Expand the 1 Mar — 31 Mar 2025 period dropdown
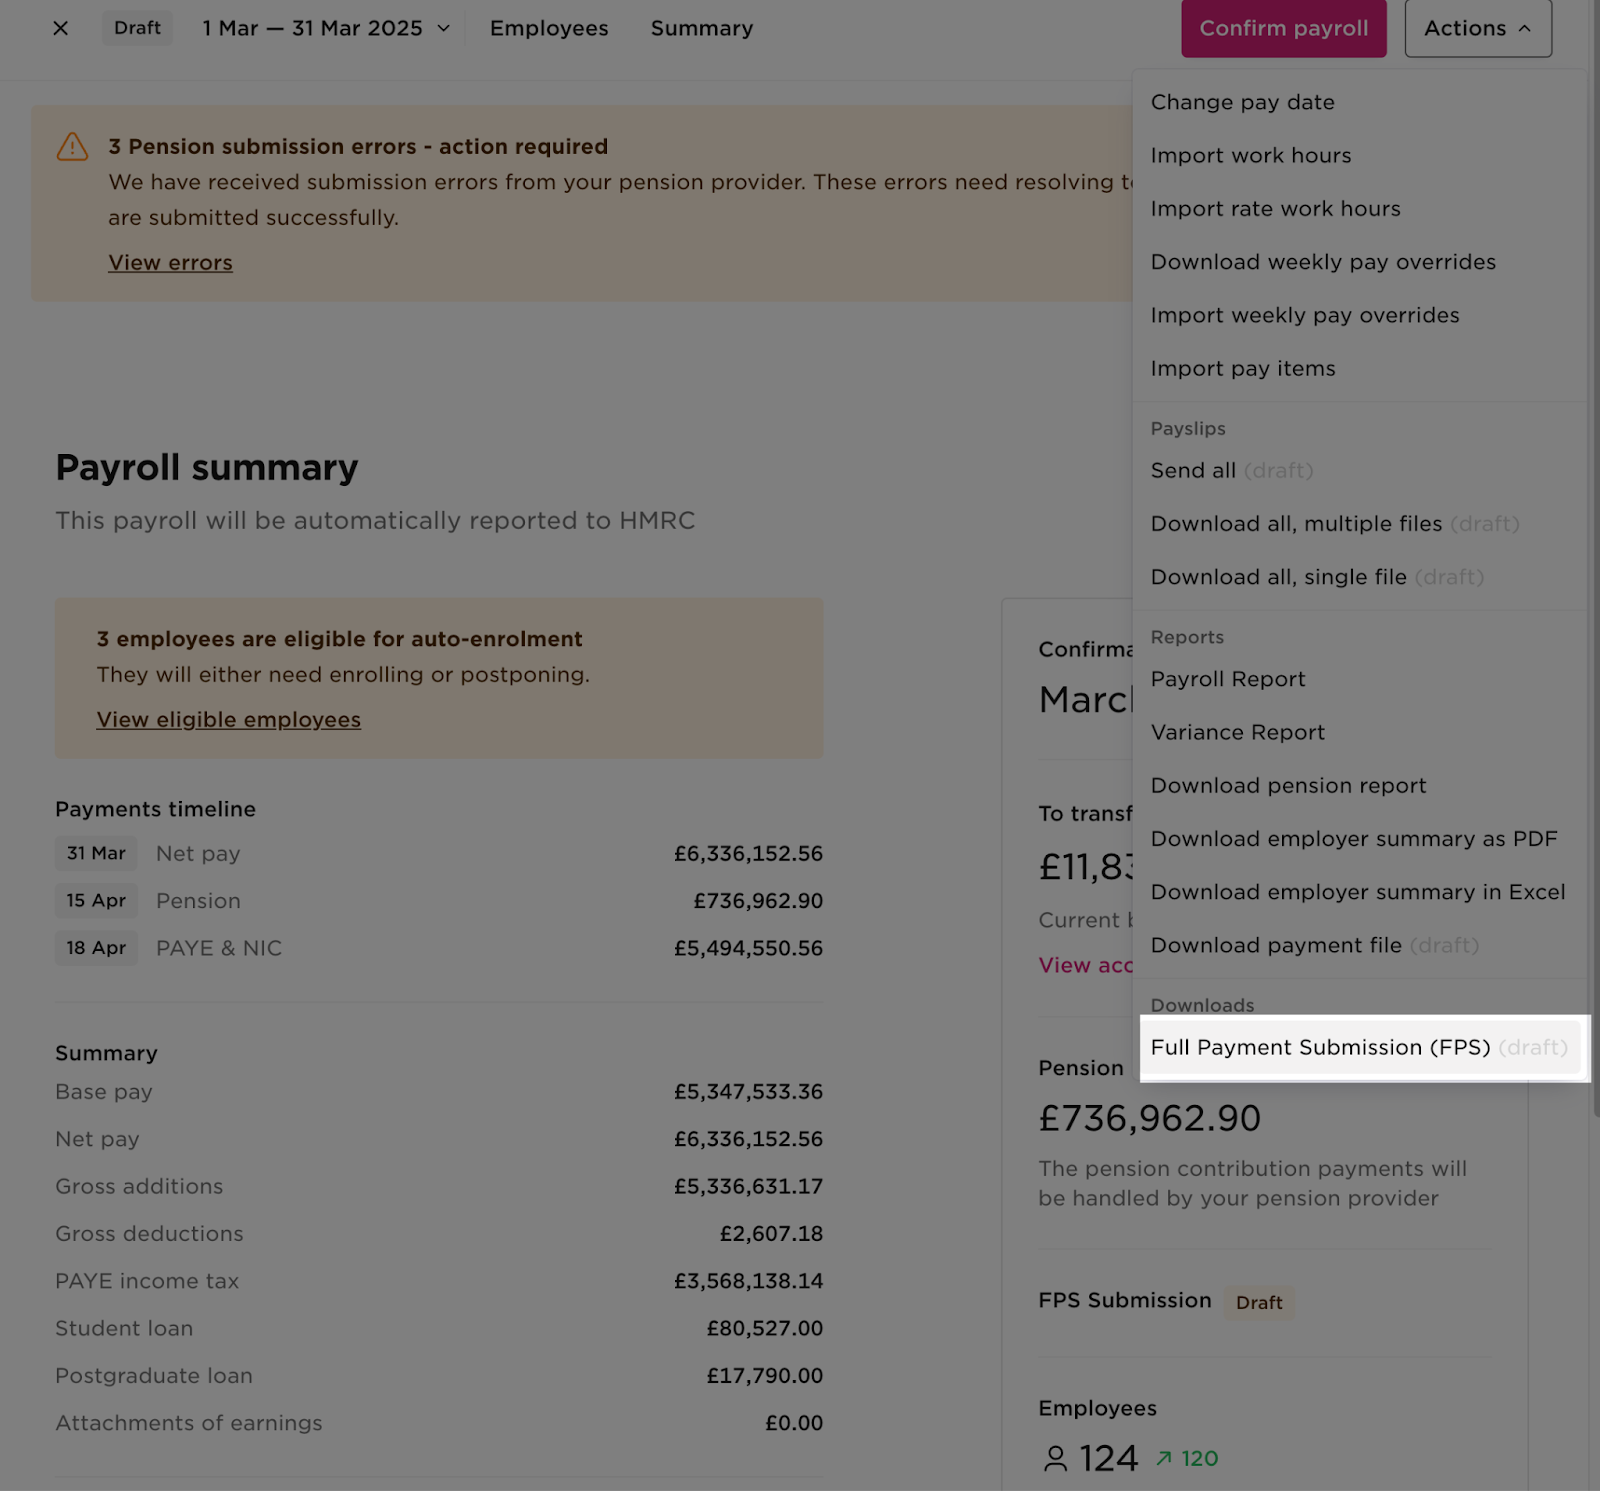Screen dimensions: 1600x1491 [x=326, y=28]
